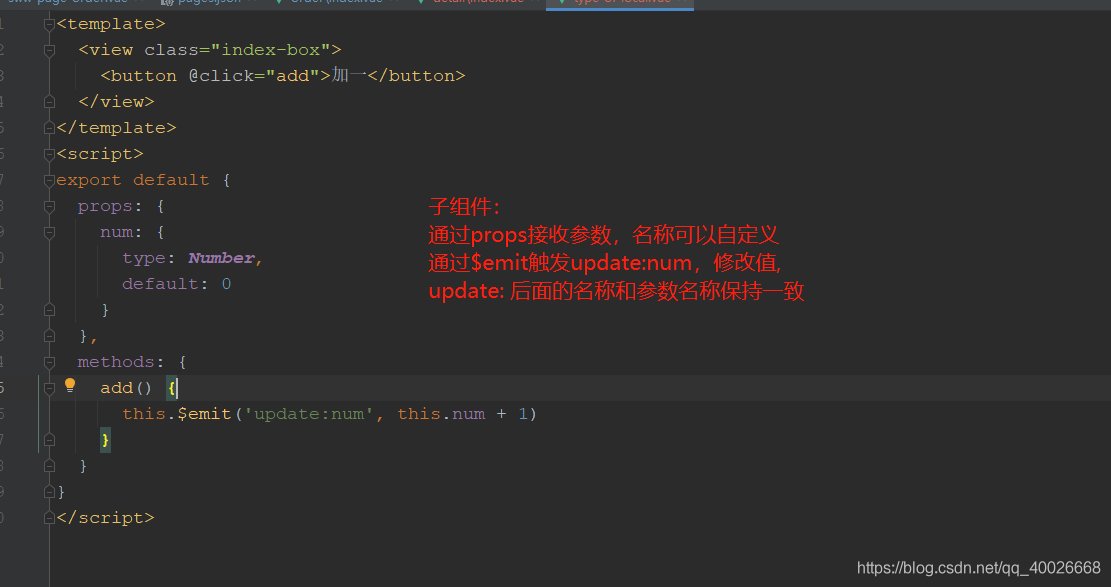Viewport: 1111px width, 587px height.
Task: Place cursor on default: 0 line
Action: [x=176, y=284]
